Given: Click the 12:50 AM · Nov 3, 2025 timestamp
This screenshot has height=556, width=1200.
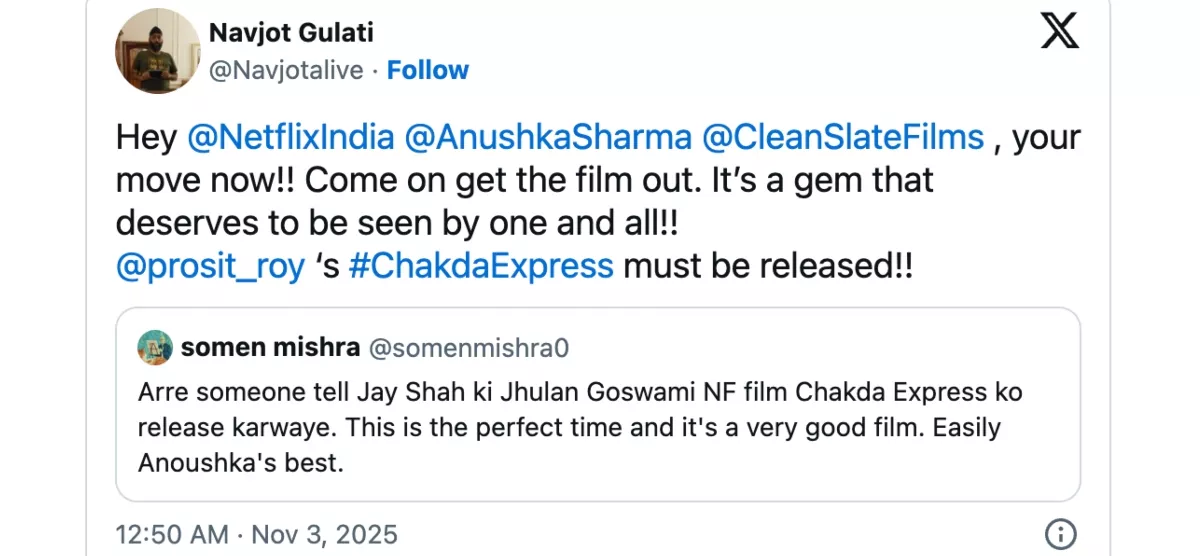Looking at the screenshot, I should point(256,533).
